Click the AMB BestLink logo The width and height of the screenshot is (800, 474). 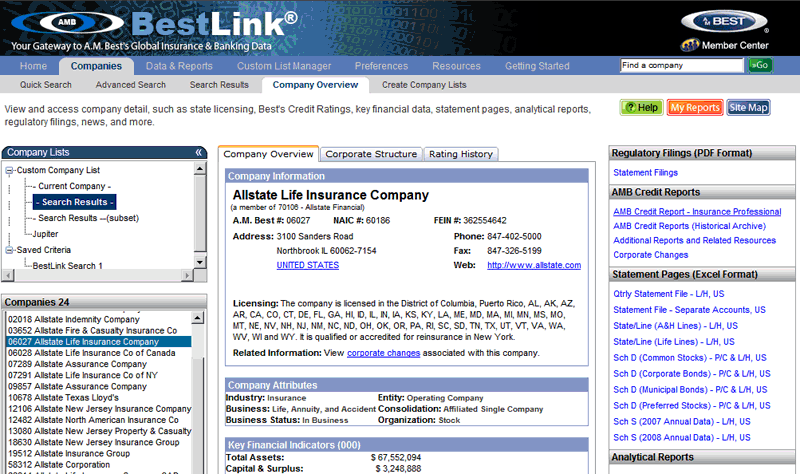coord(155,23)
